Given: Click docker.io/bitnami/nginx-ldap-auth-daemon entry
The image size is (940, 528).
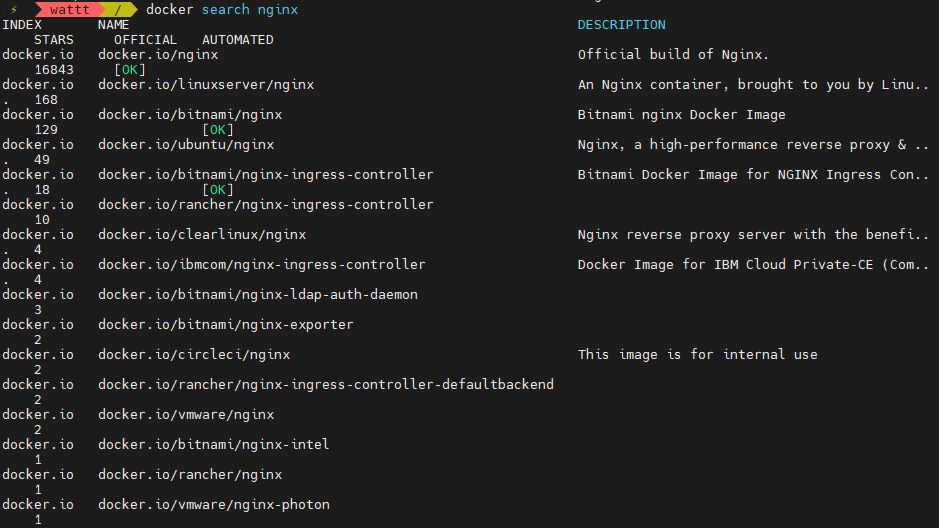Looking at the screenshot, I should coord(258,294).
